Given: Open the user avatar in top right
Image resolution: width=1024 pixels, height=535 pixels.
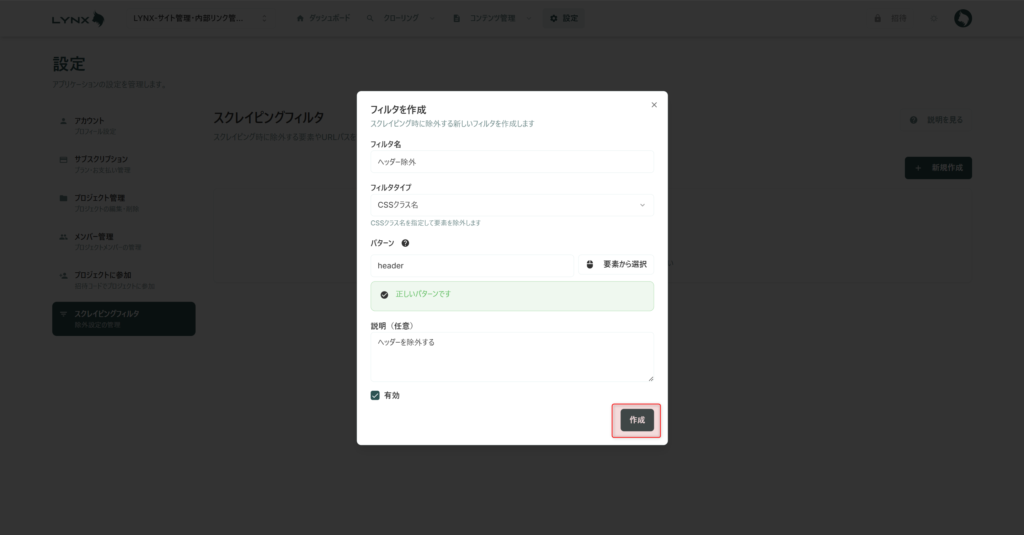Looking at the screenshot, I should pos(963,19).
